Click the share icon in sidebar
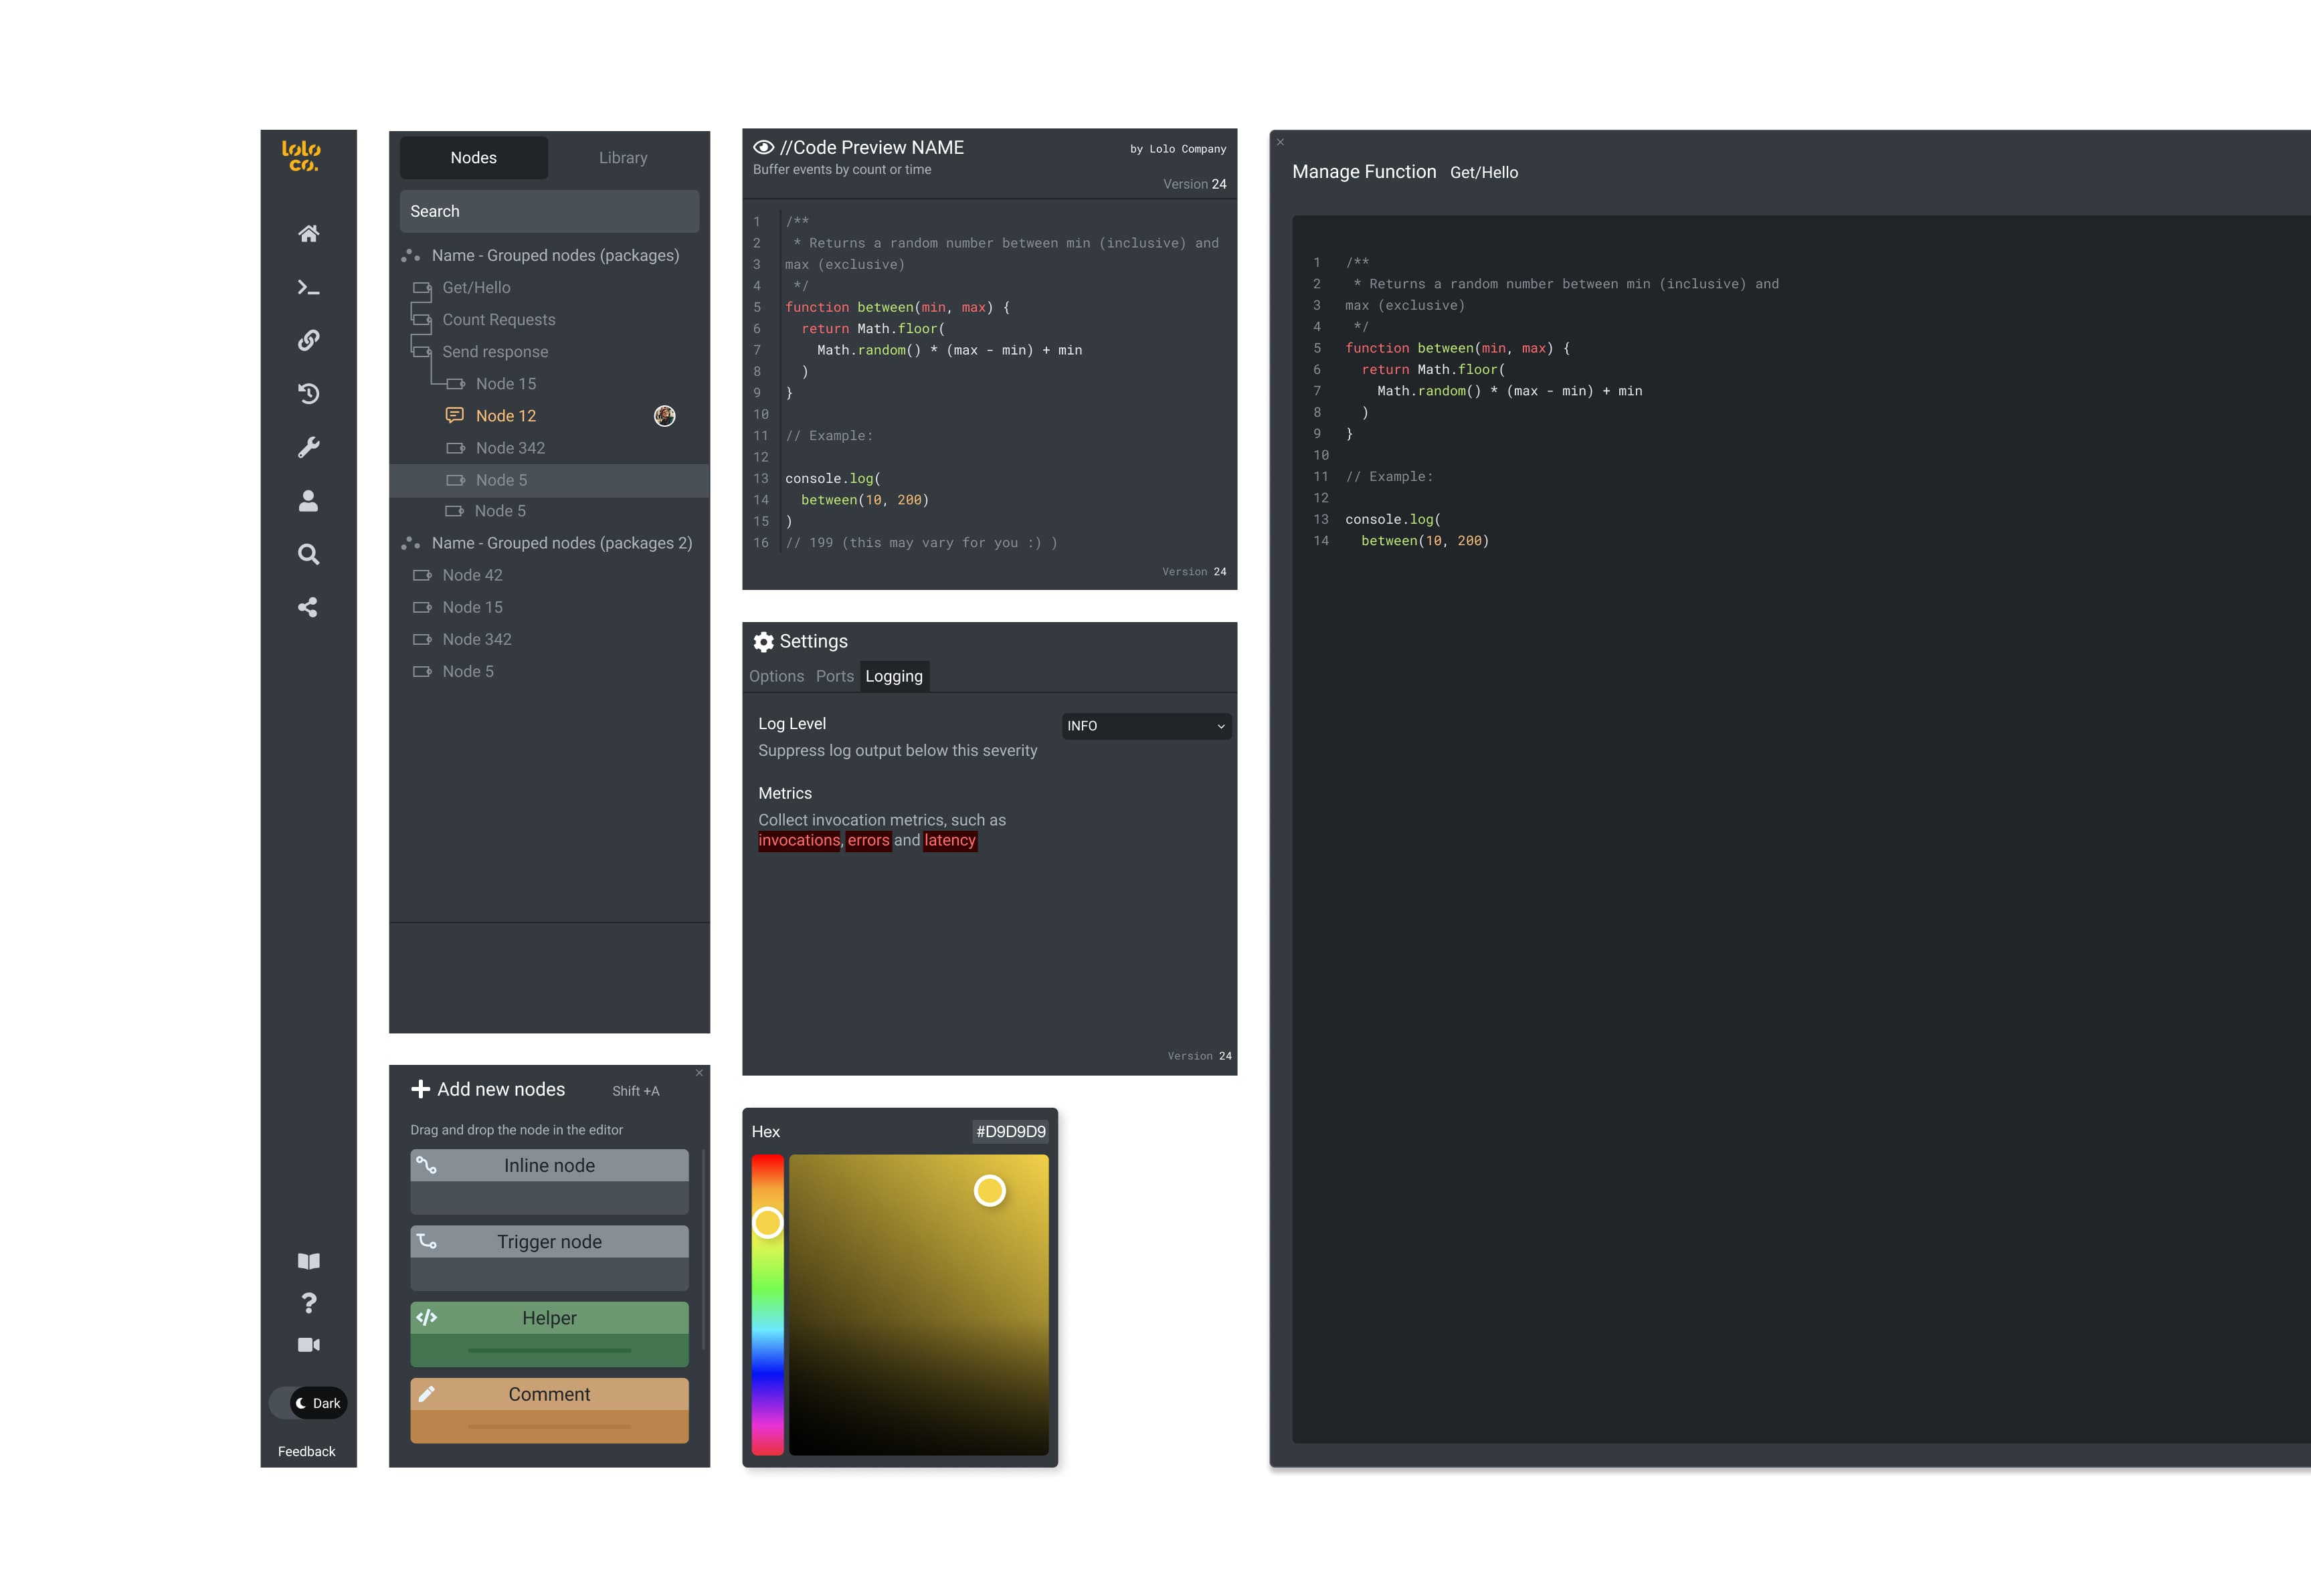Viewport: 2311px width, 1596px height. tap(308, 607)
